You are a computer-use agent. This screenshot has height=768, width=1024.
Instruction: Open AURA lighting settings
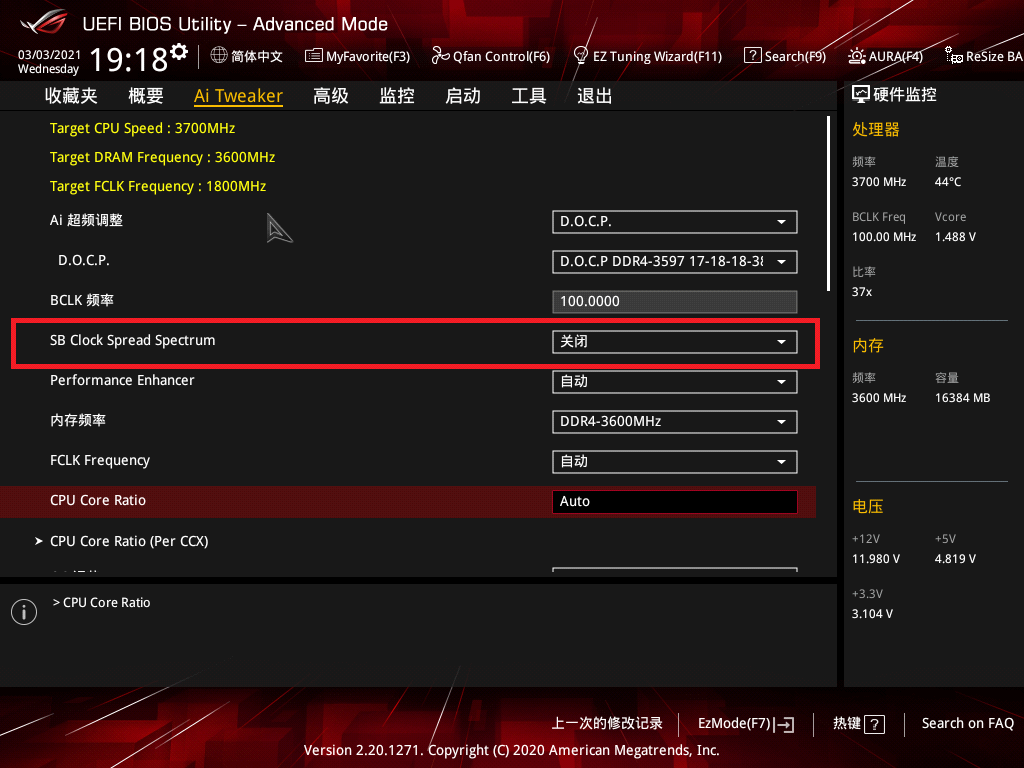886,56
